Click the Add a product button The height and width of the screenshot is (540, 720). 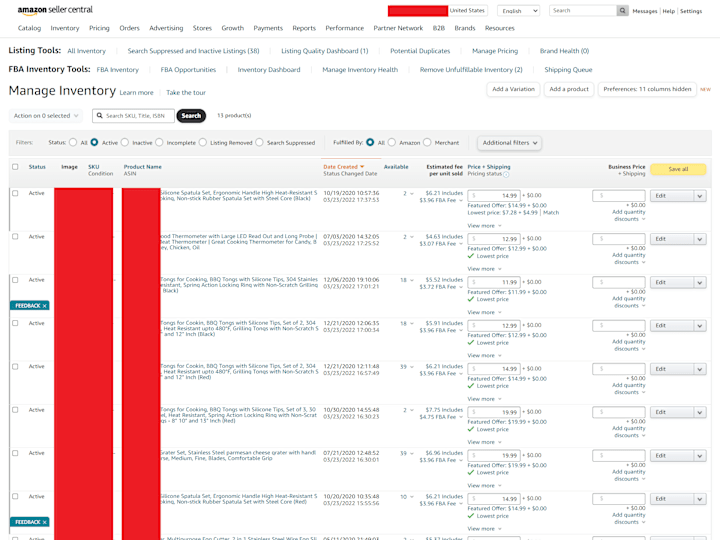[x=569, y=89]
